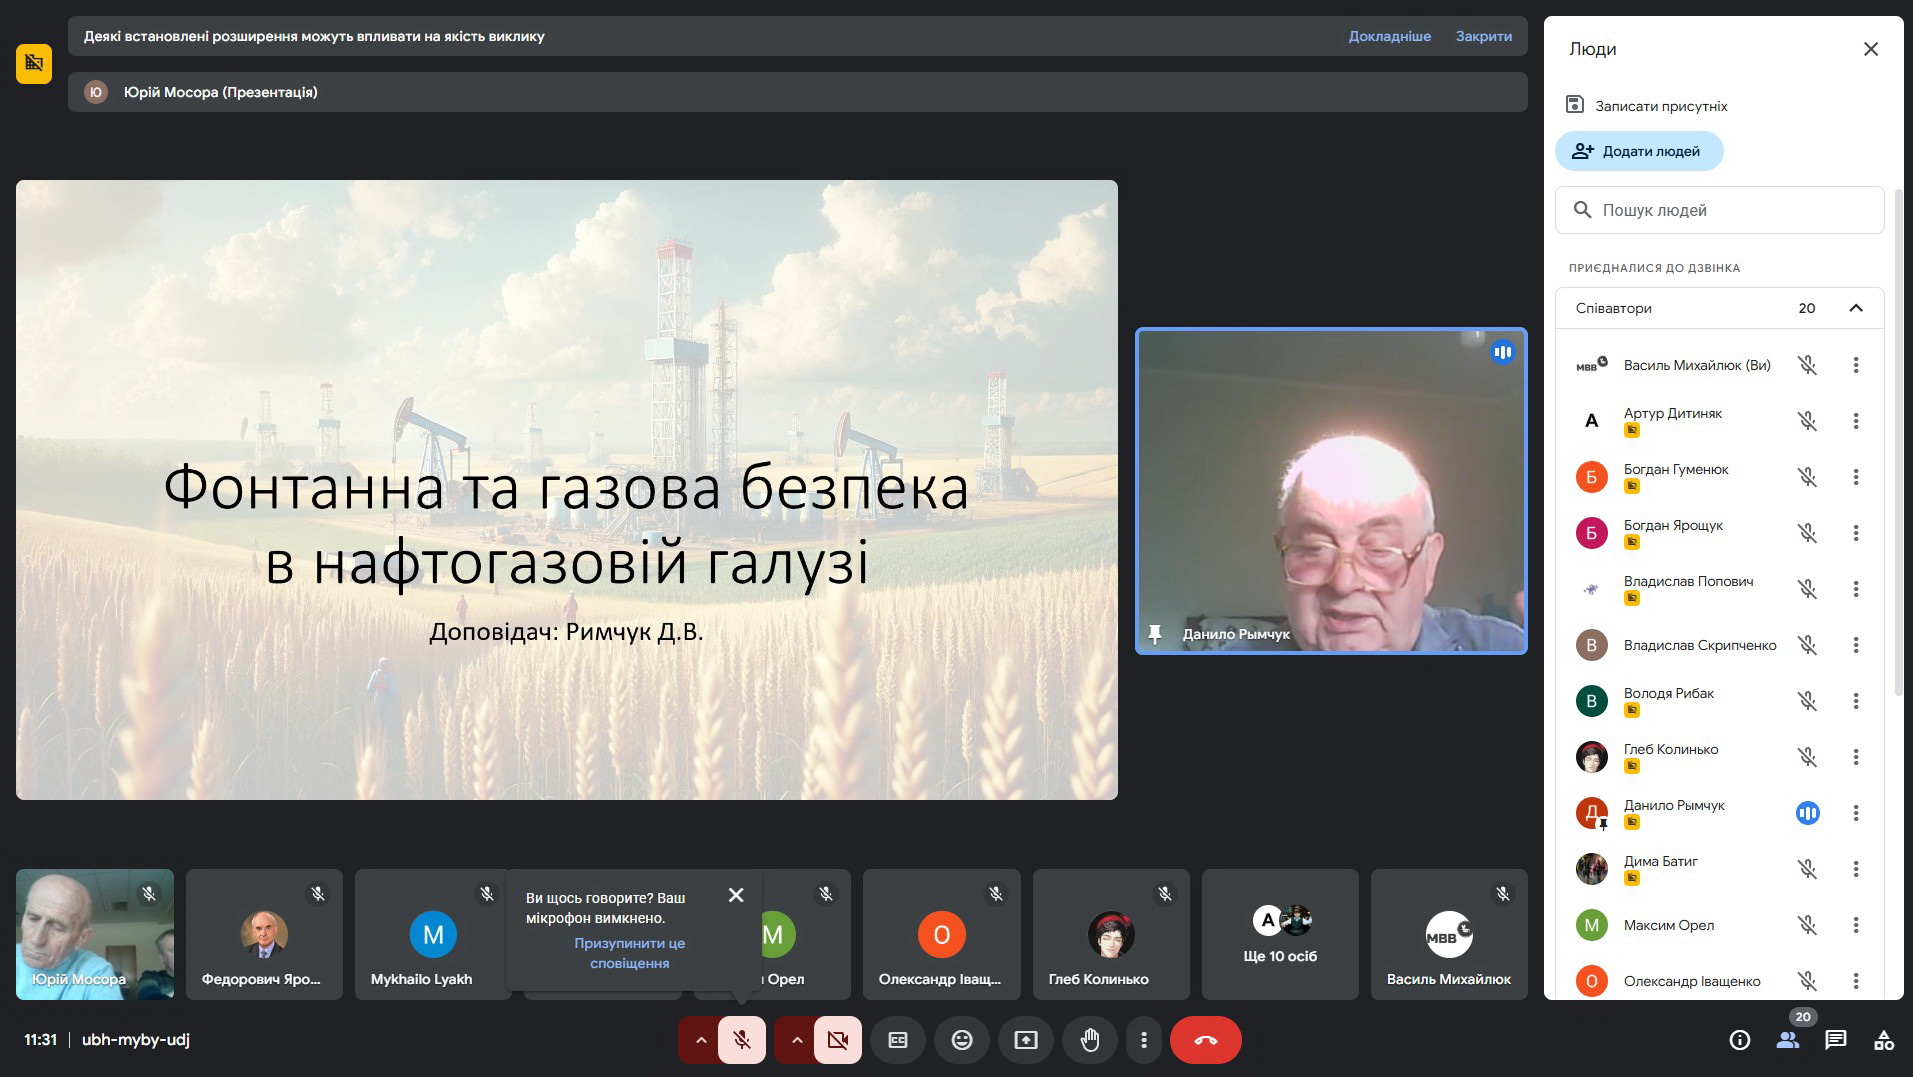Image resolution: width=1913 pixels, height=1077 pixels.
Task: Click the Додати людей button
Action: tap(1638, 151)
